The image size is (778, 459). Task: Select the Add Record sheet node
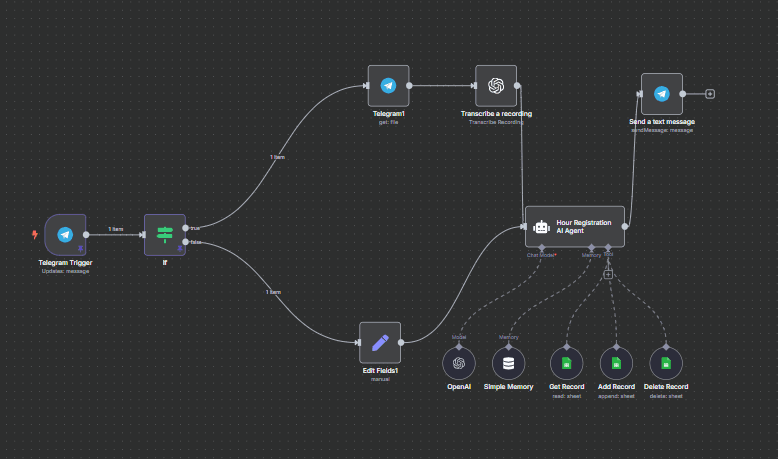tap(616, 363)
